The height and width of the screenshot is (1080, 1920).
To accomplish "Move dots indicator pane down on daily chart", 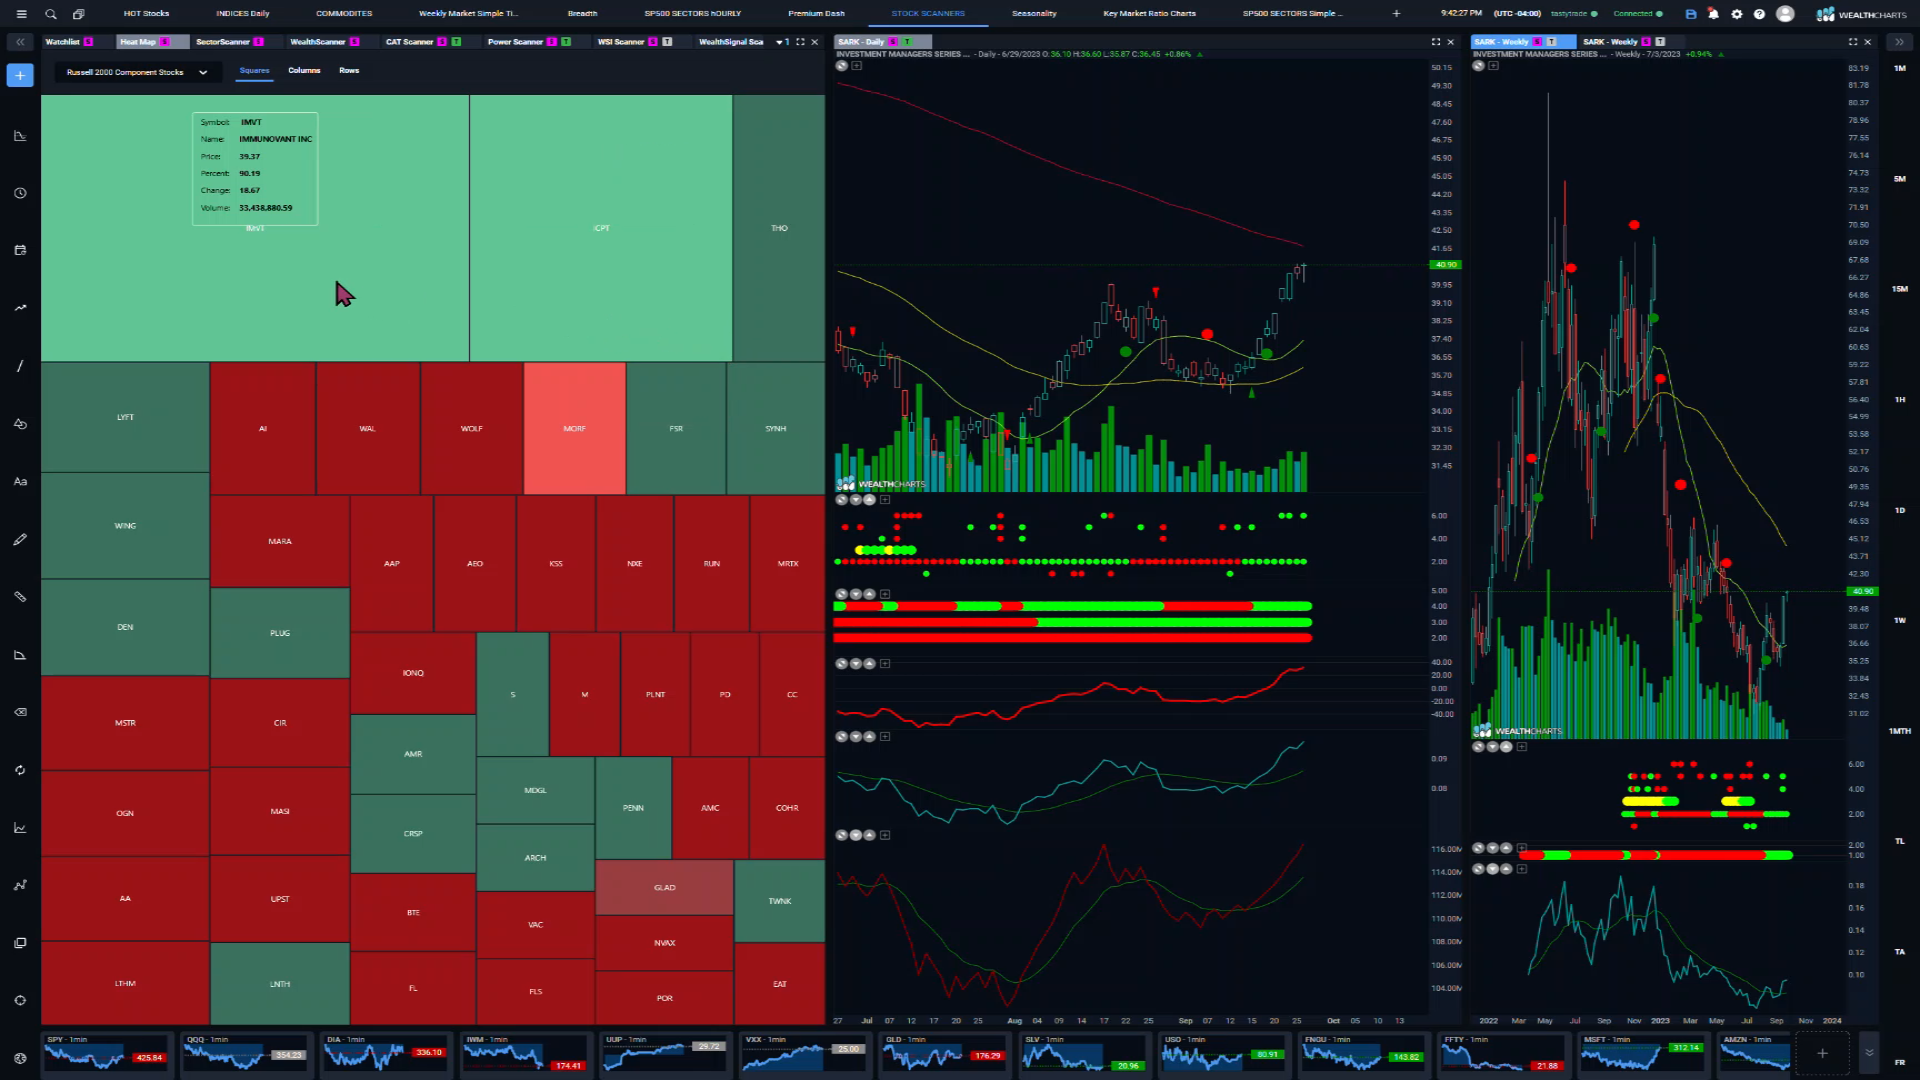I will point(855,499).
